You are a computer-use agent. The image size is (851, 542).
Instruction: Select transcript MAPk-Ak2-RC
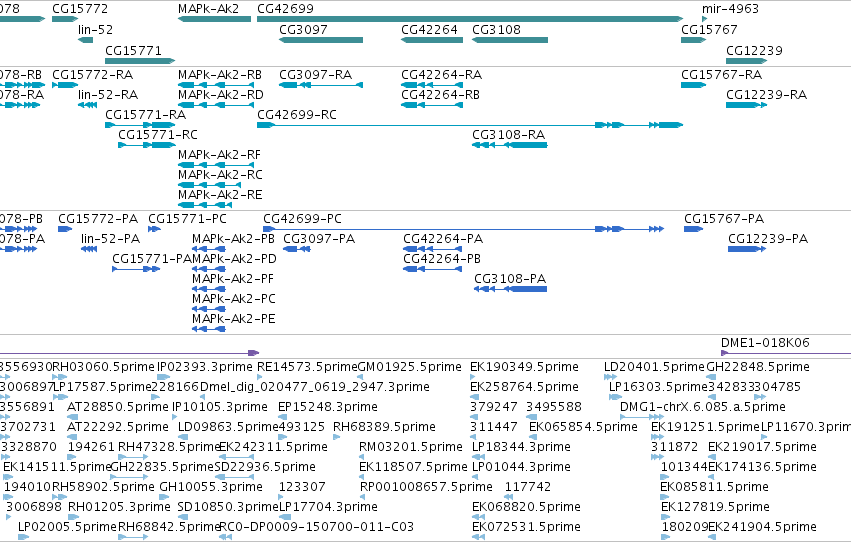pyautogui.click(x=209, y=185)
